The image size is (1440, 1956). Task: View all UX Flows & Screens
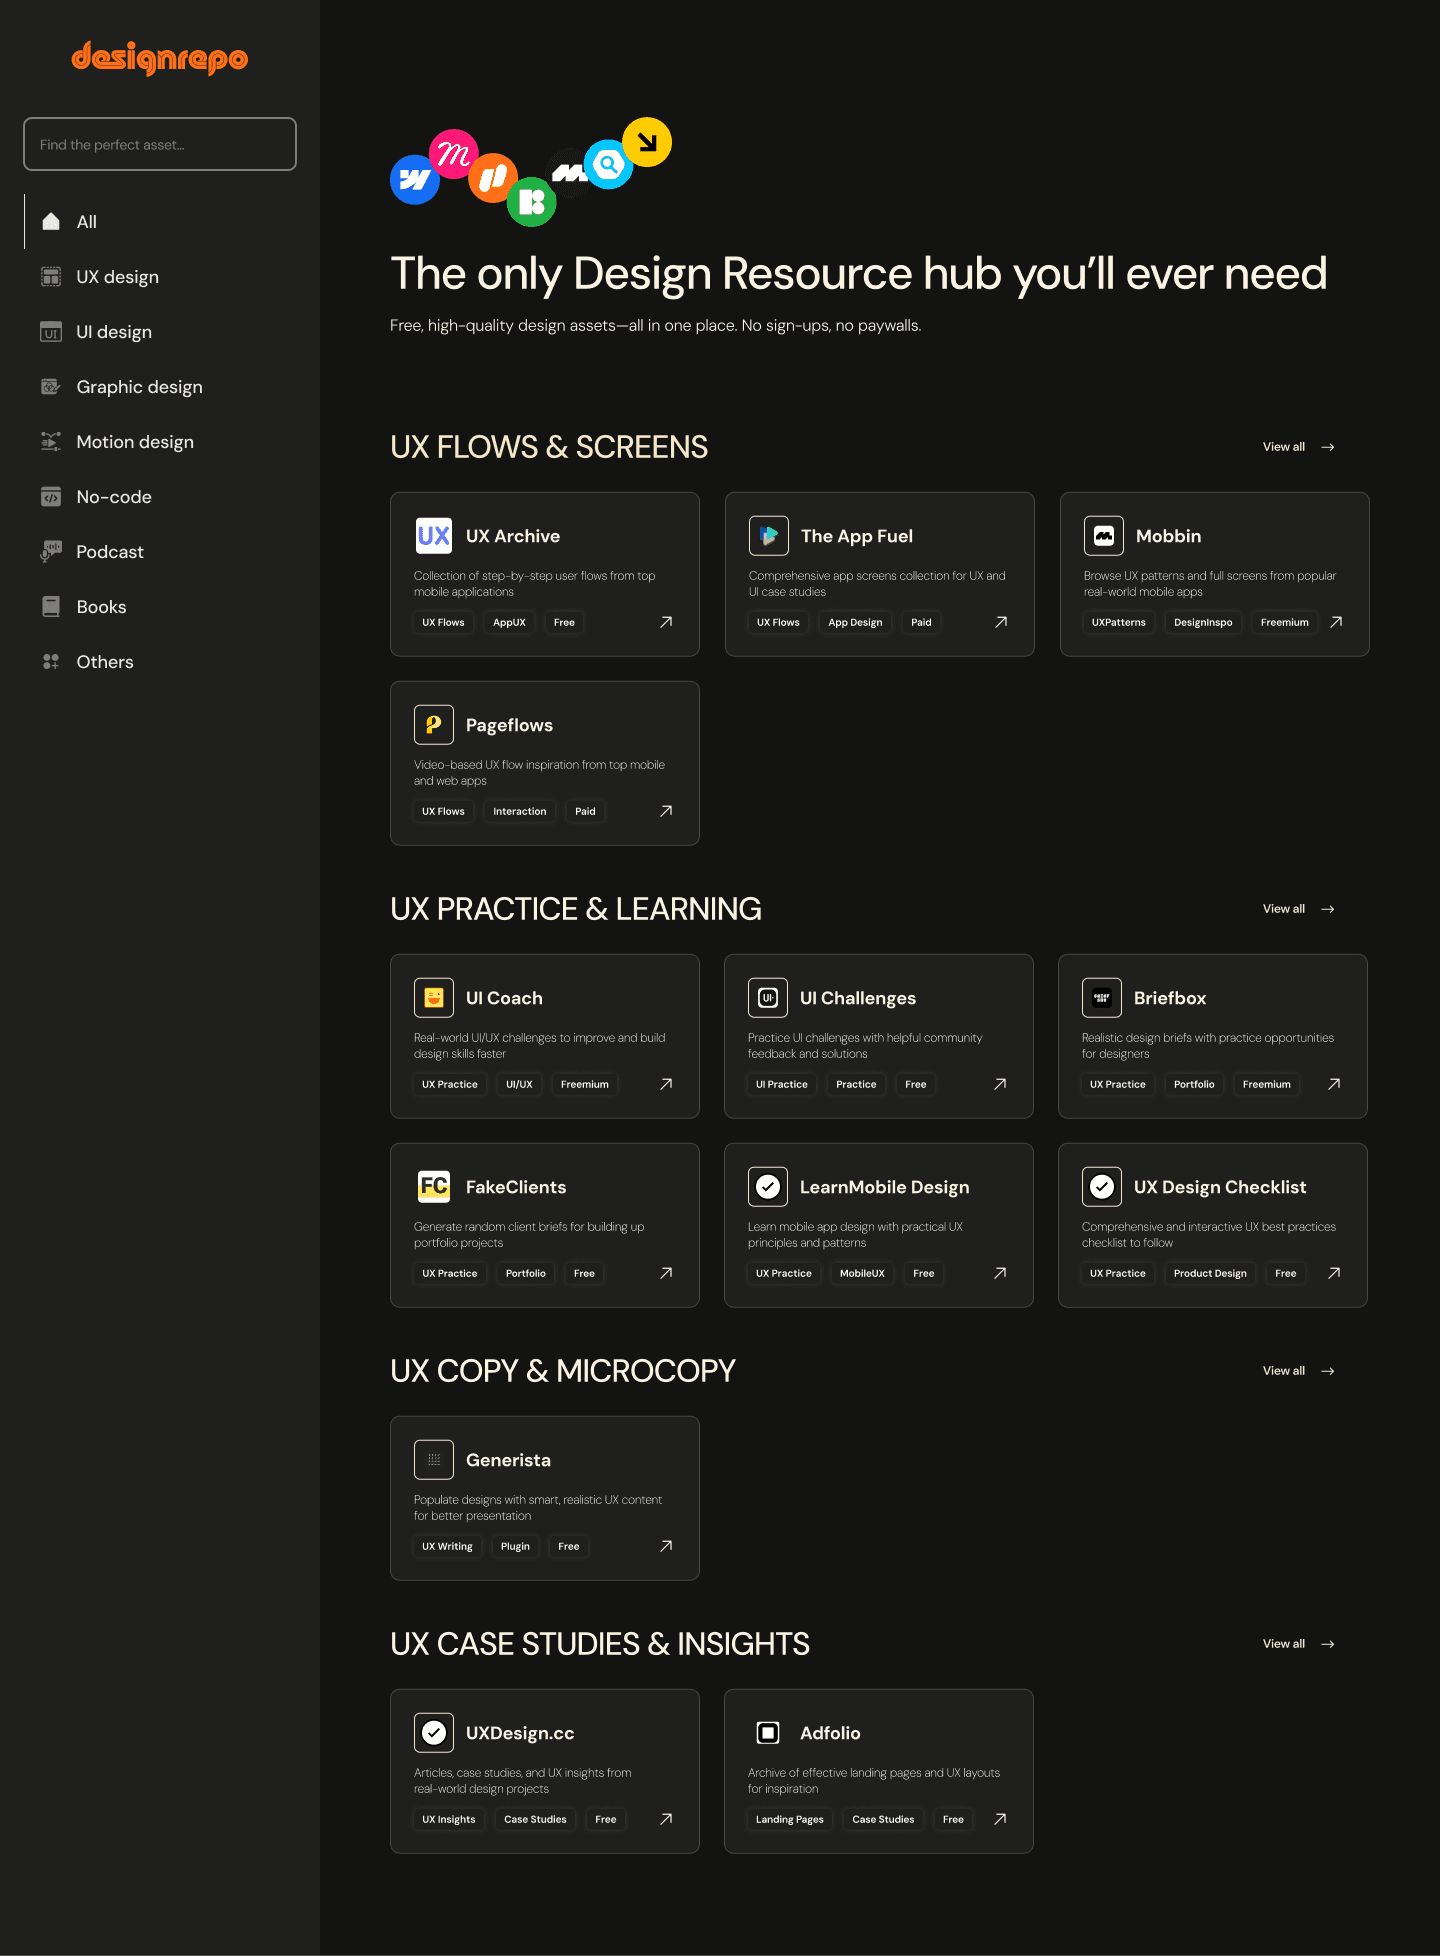1298,447
